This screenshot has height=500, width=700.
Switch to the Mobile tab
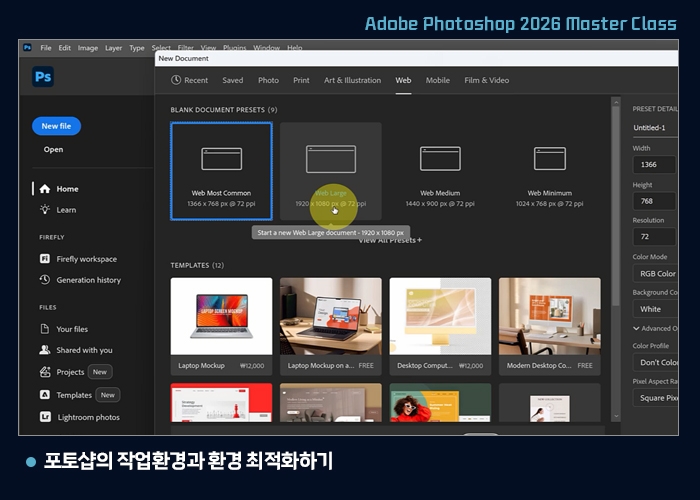[x=438, y=80]
